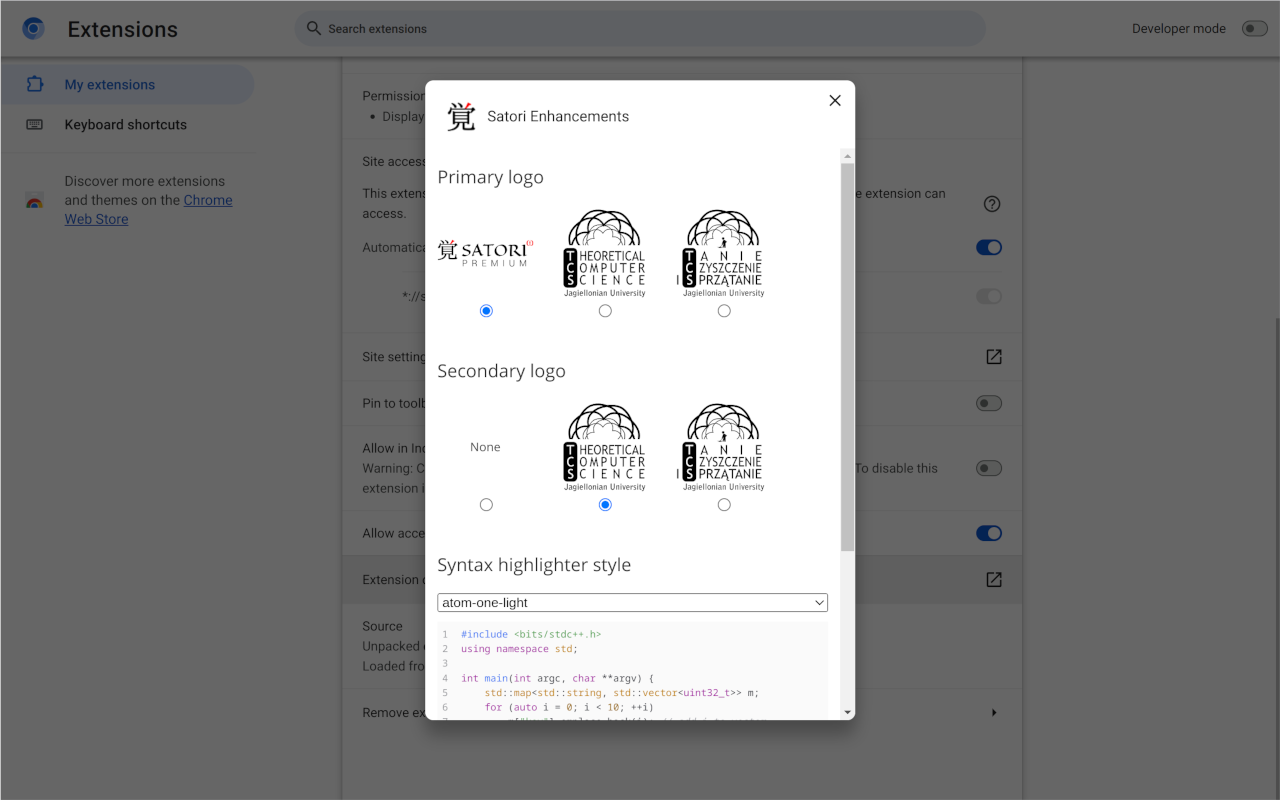The height and width of the screenshot is (800, 1280).
Task: Click Satori Premium logo image under Primary logo
Action: 486,253
